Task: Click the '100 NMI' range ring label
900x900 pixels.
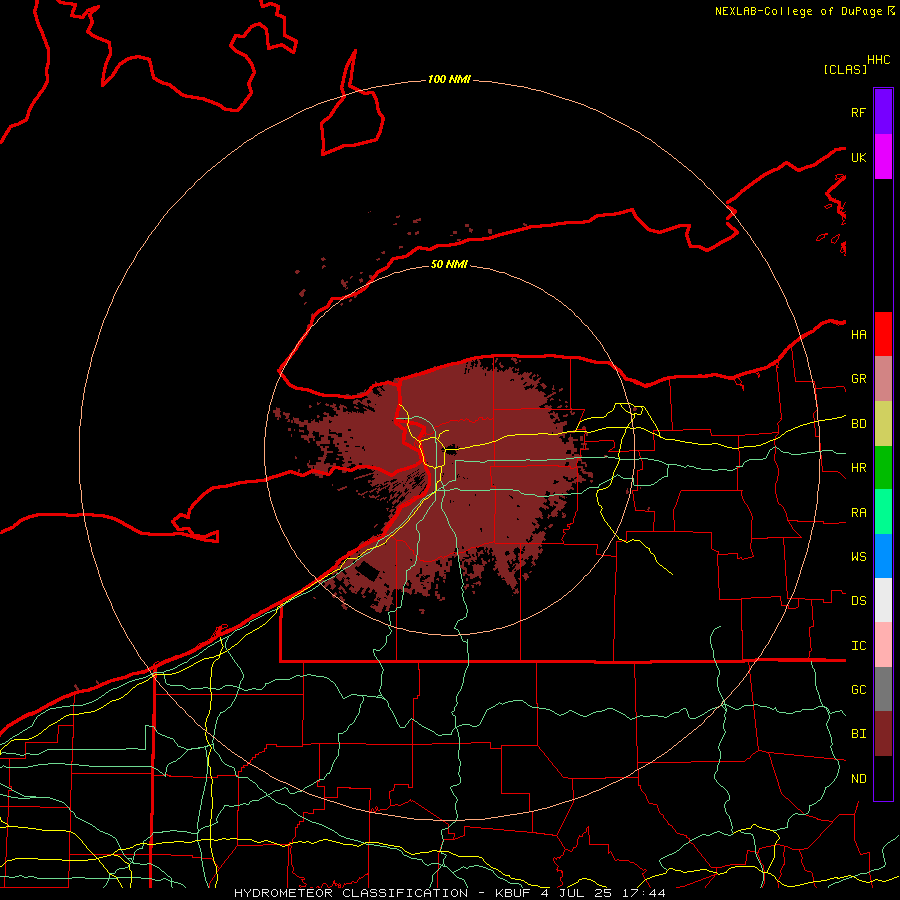Action: 449,79
